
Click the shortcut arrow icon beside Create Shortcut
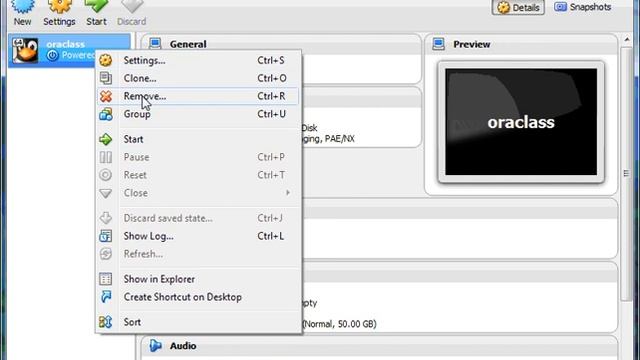(x=106, y=297)
